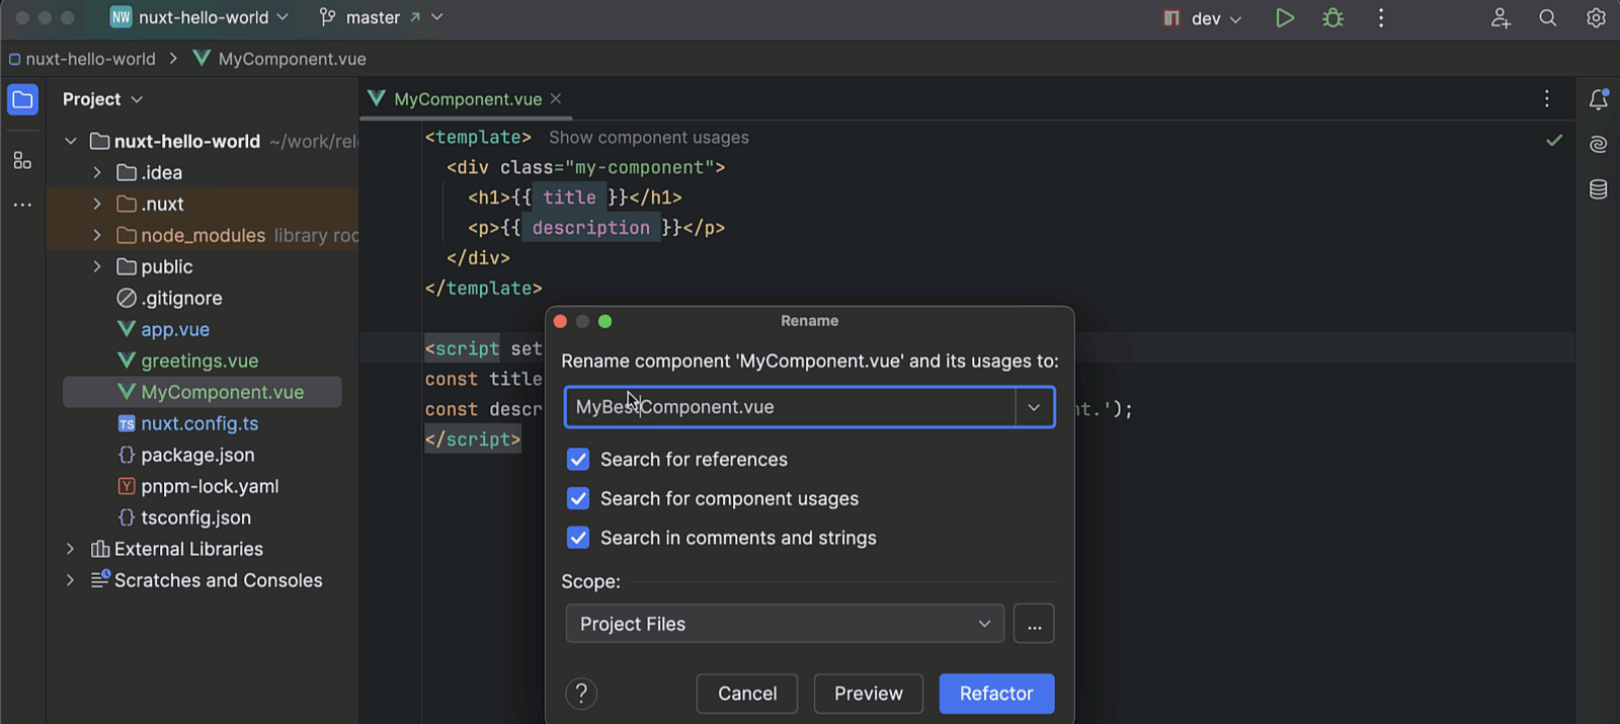Expand the node_modules folder
Viewport: 1620px width, 724px height.
(97, 235)
